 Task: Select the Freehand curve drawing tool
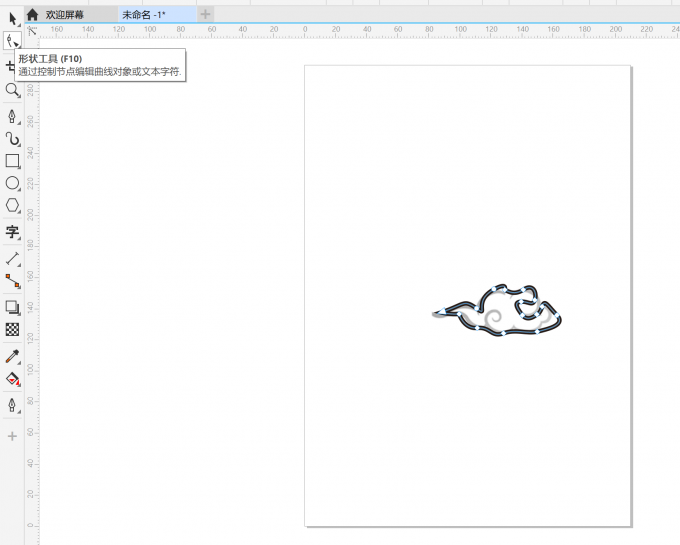[x=12, y=115]
